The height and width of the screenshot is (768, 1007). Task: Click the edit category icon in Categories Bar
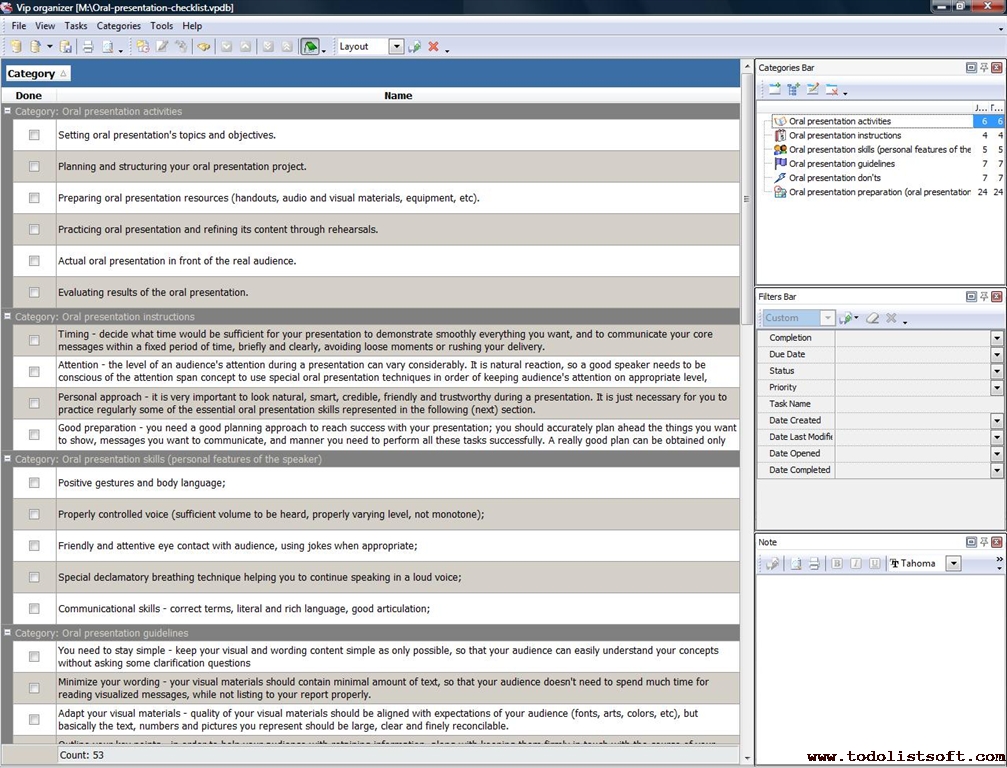pos(812,90)
